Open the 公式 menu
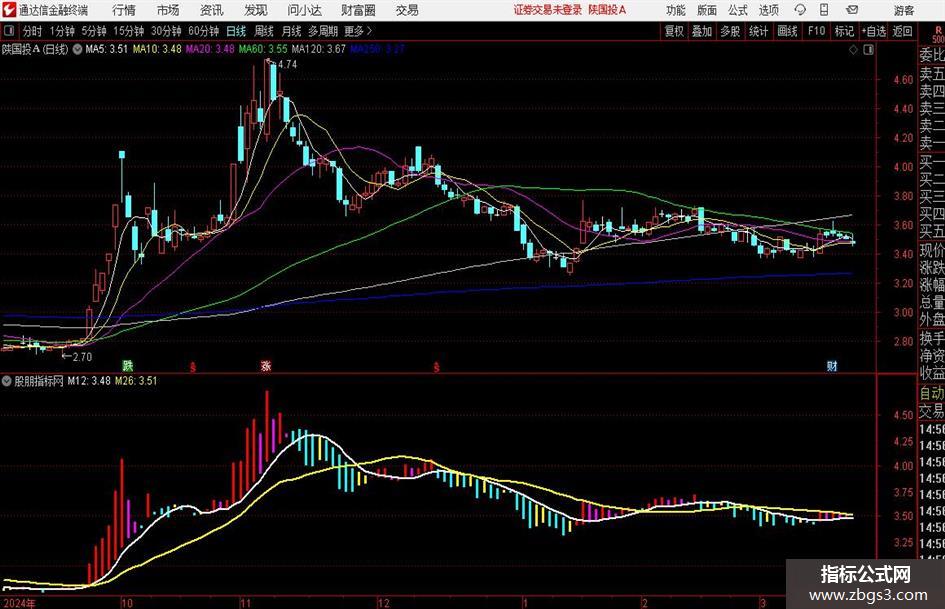This screenshot has height=609, width=945. click(738, 10)
